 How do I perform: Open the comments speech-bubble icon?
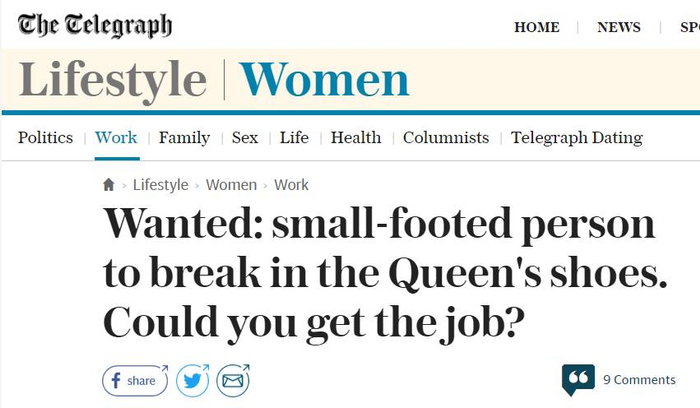point(577,379)
